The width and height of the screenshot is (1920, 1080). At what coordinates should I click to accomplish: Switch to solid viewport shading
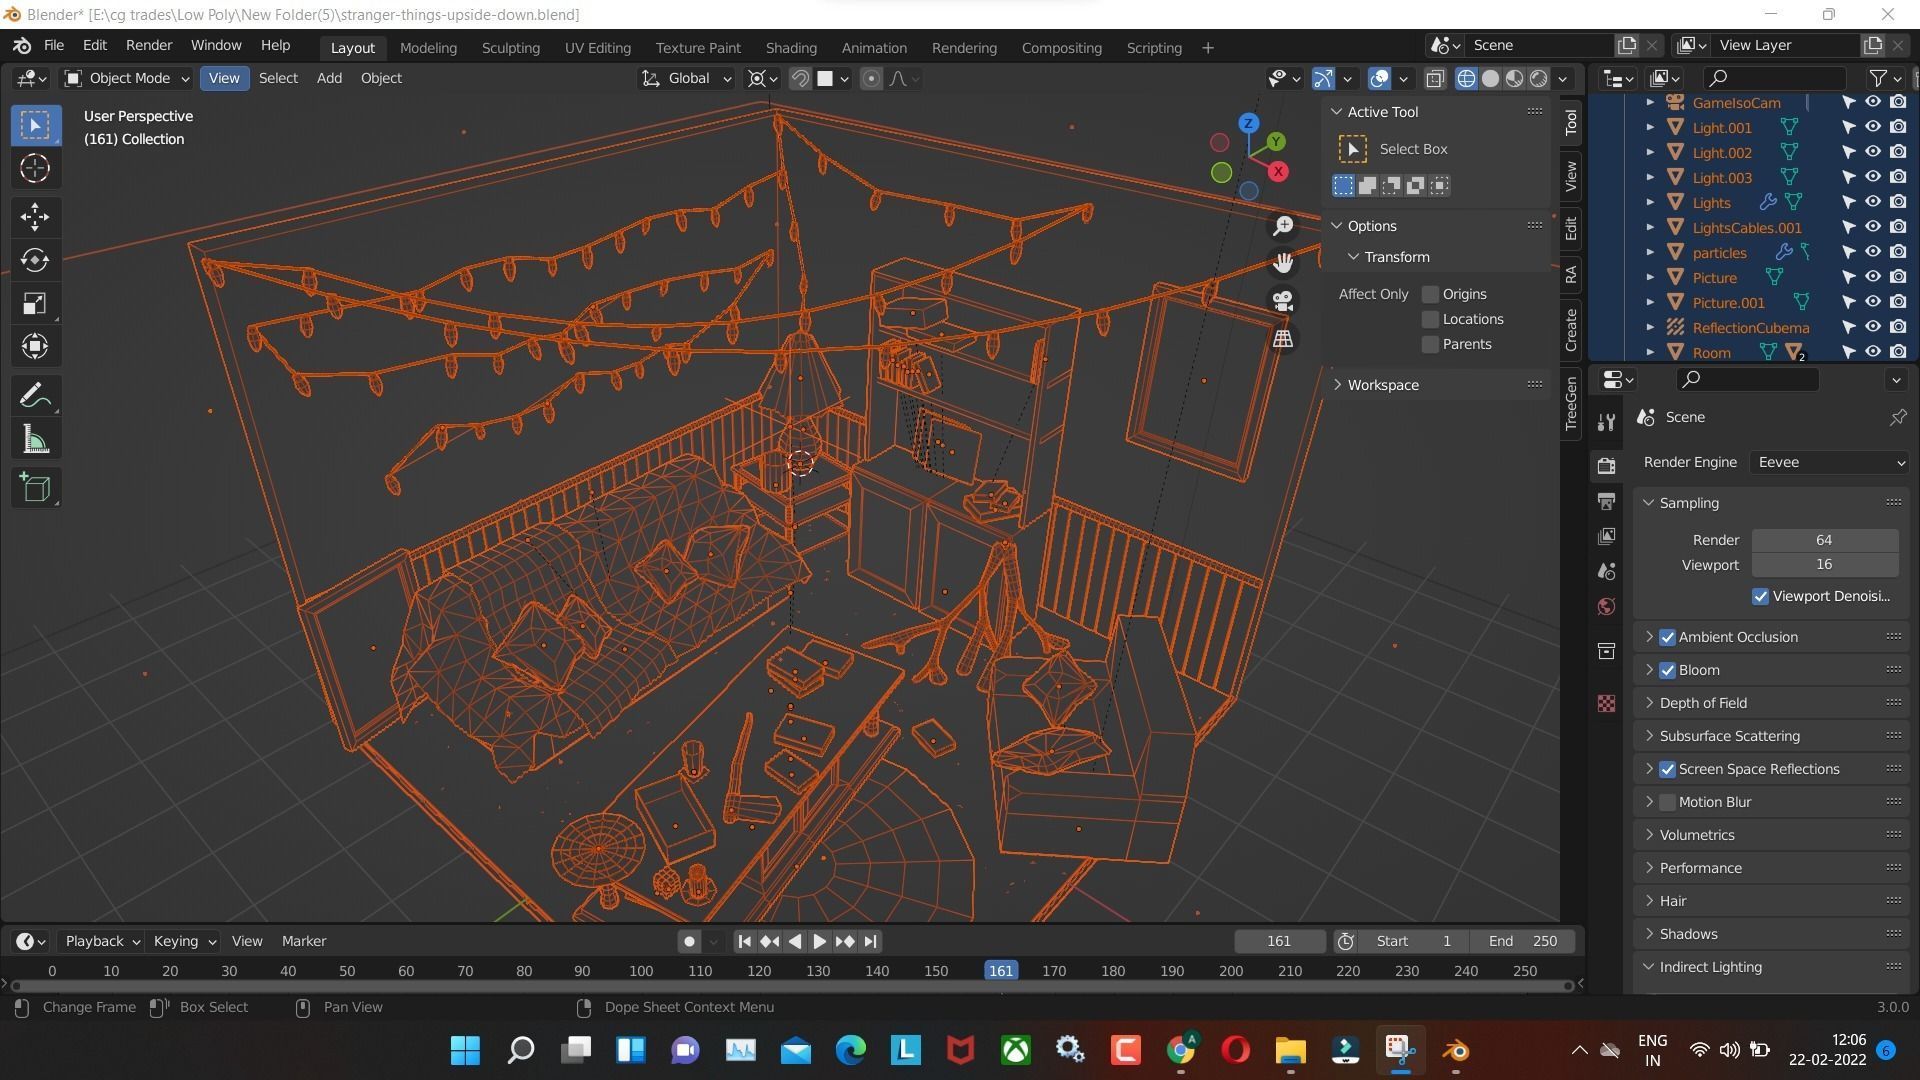coord(1490,78)
